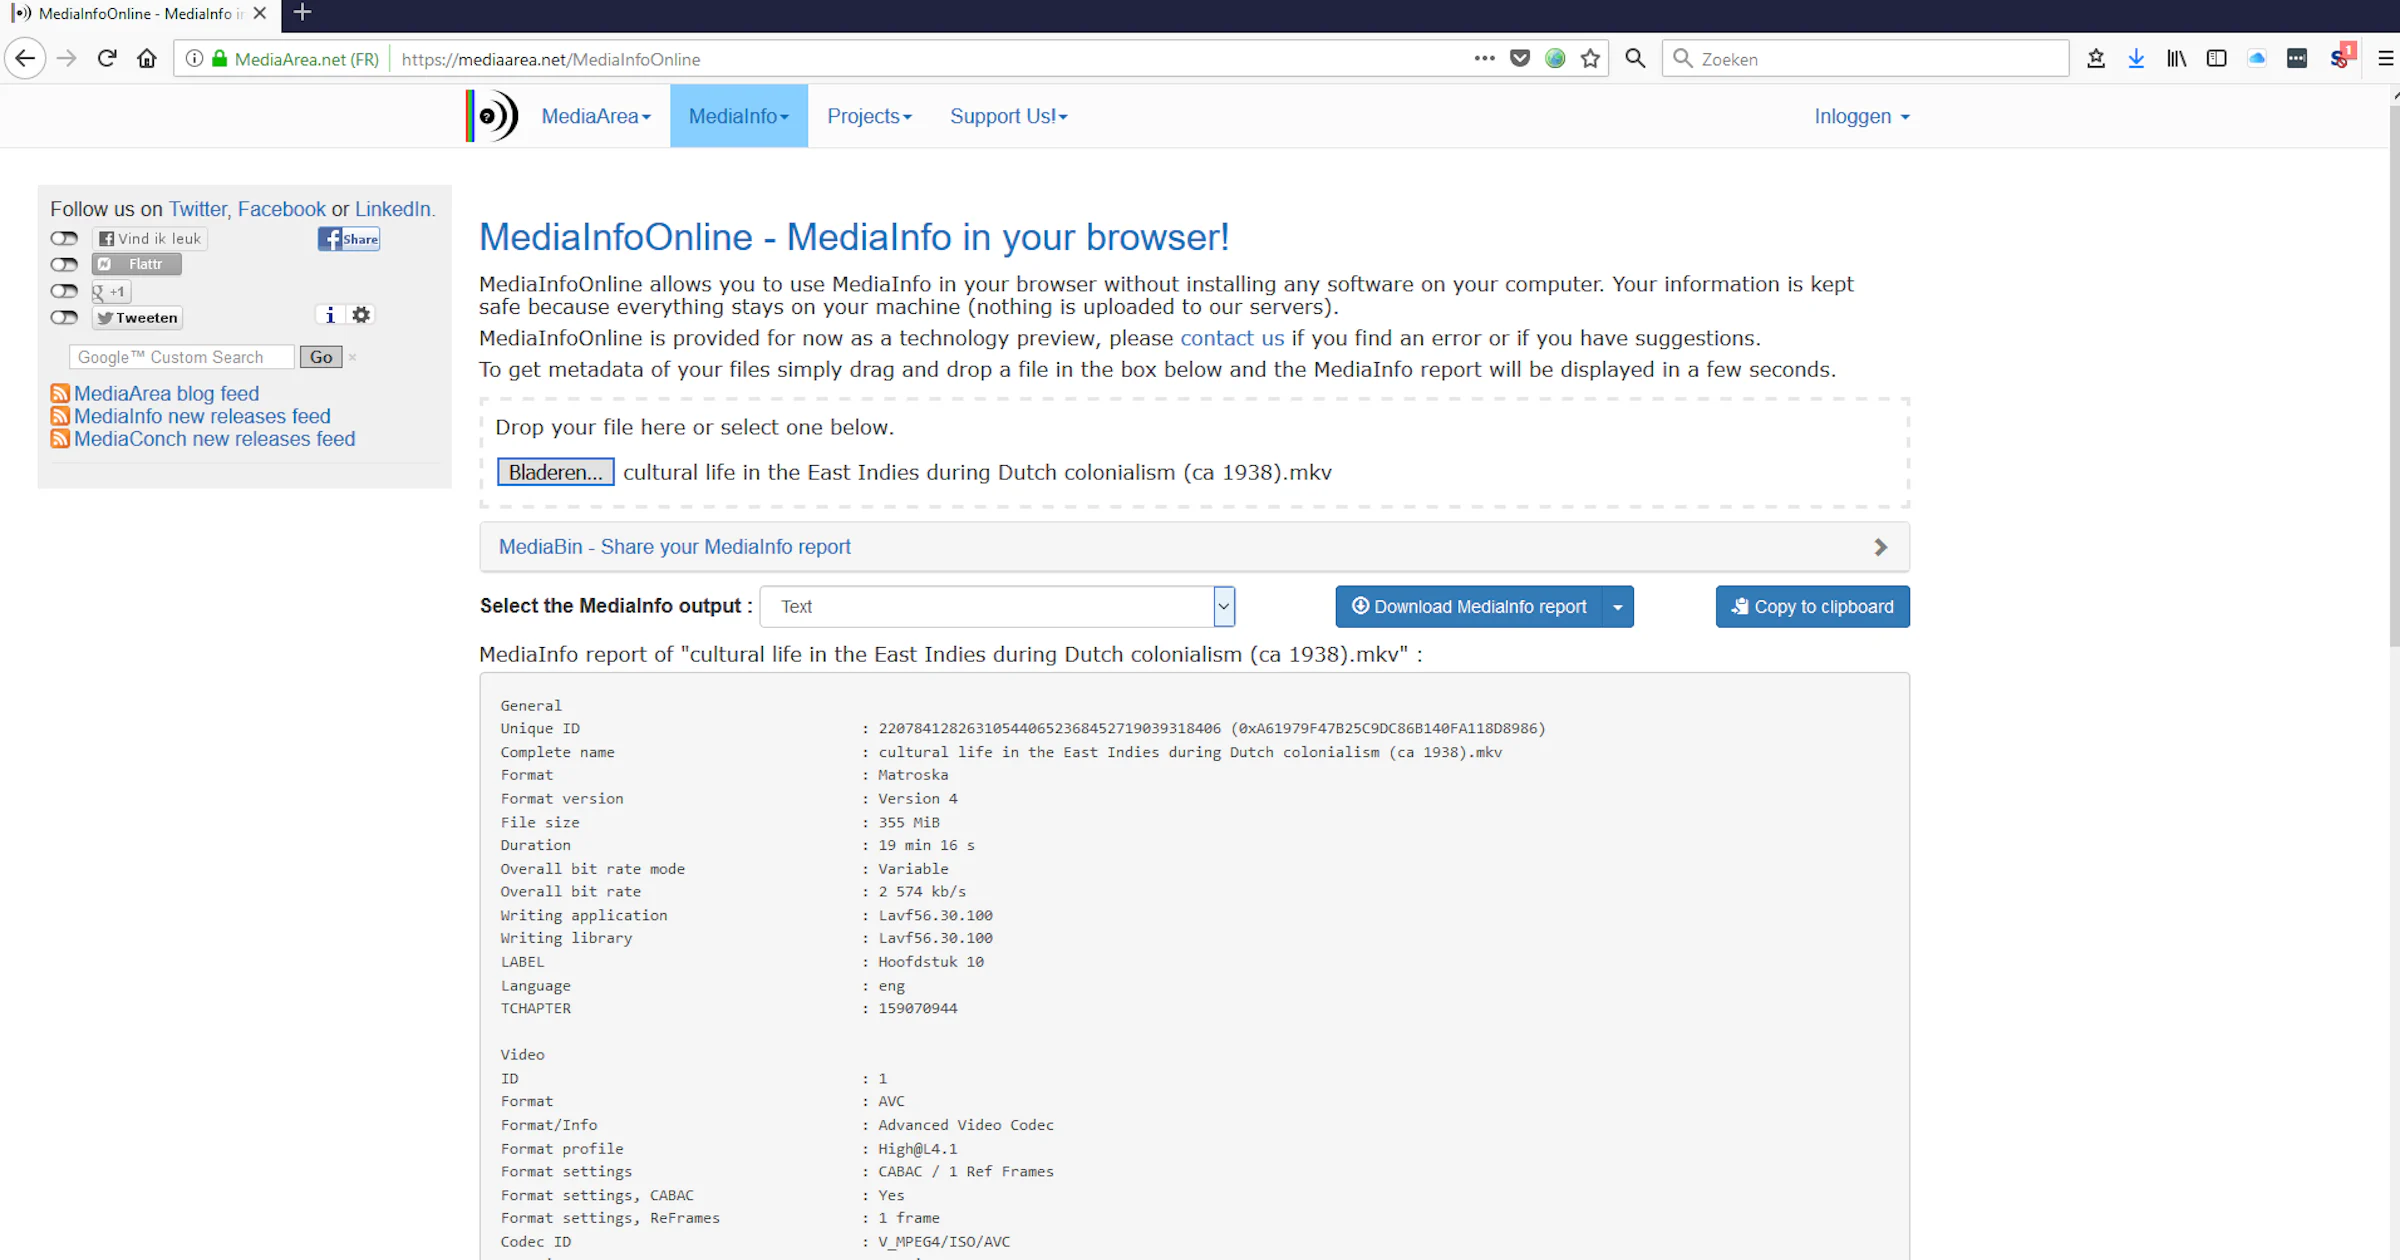Click the Google Custom Search field

click(x=181, y=357)
